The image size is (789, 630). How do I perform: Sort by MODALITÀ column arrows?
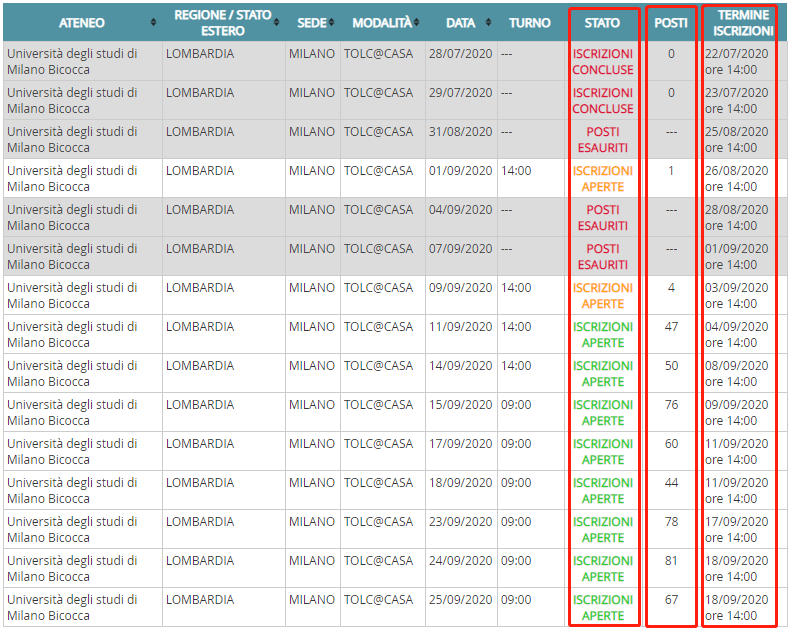pyautogui.click(x=417, y=23)
